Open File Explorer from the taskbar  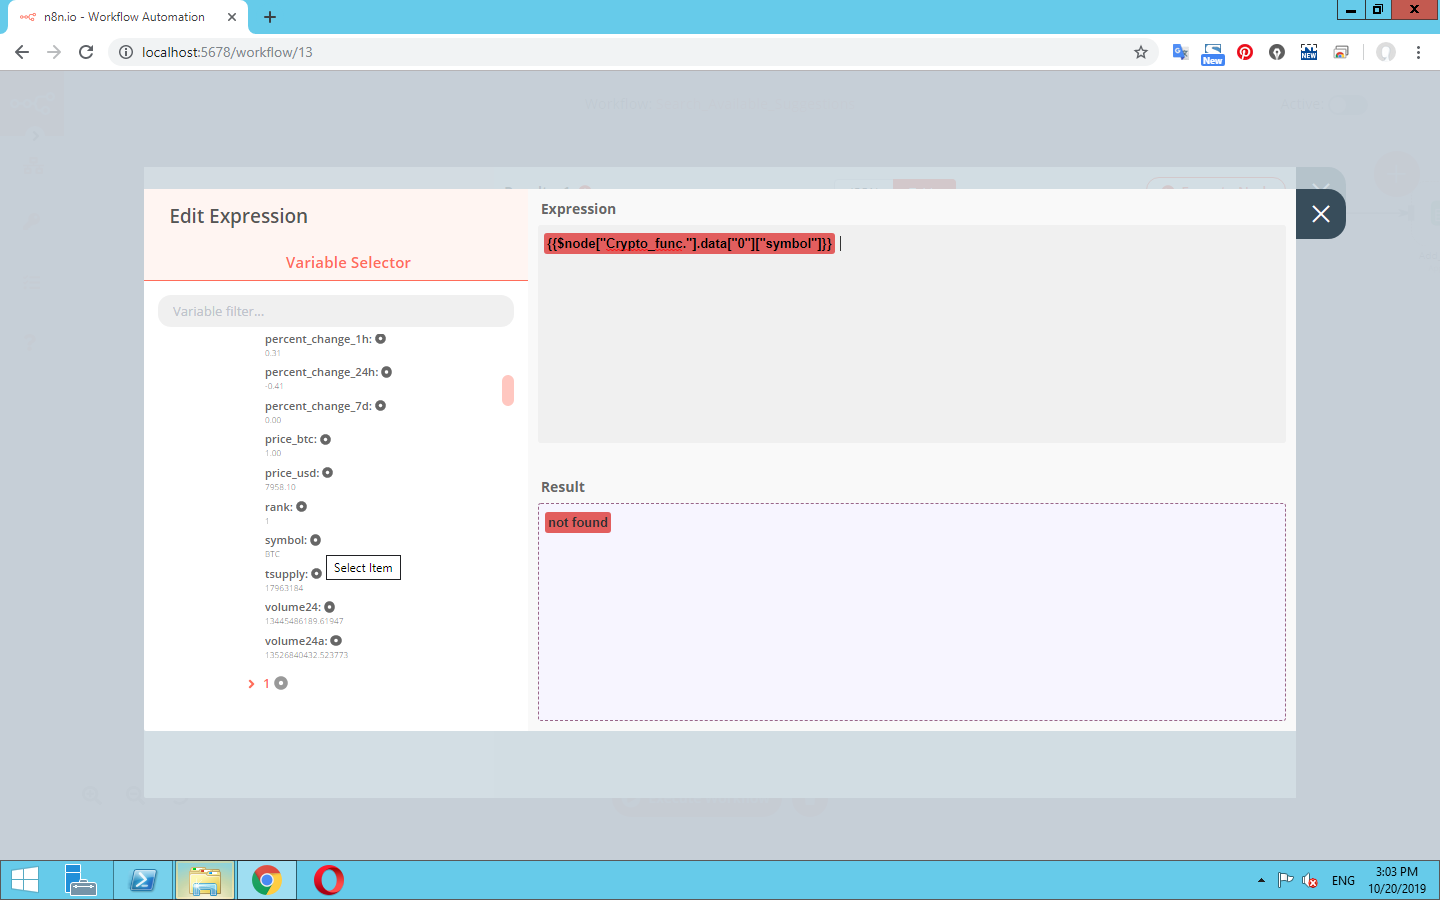[205, 880]
